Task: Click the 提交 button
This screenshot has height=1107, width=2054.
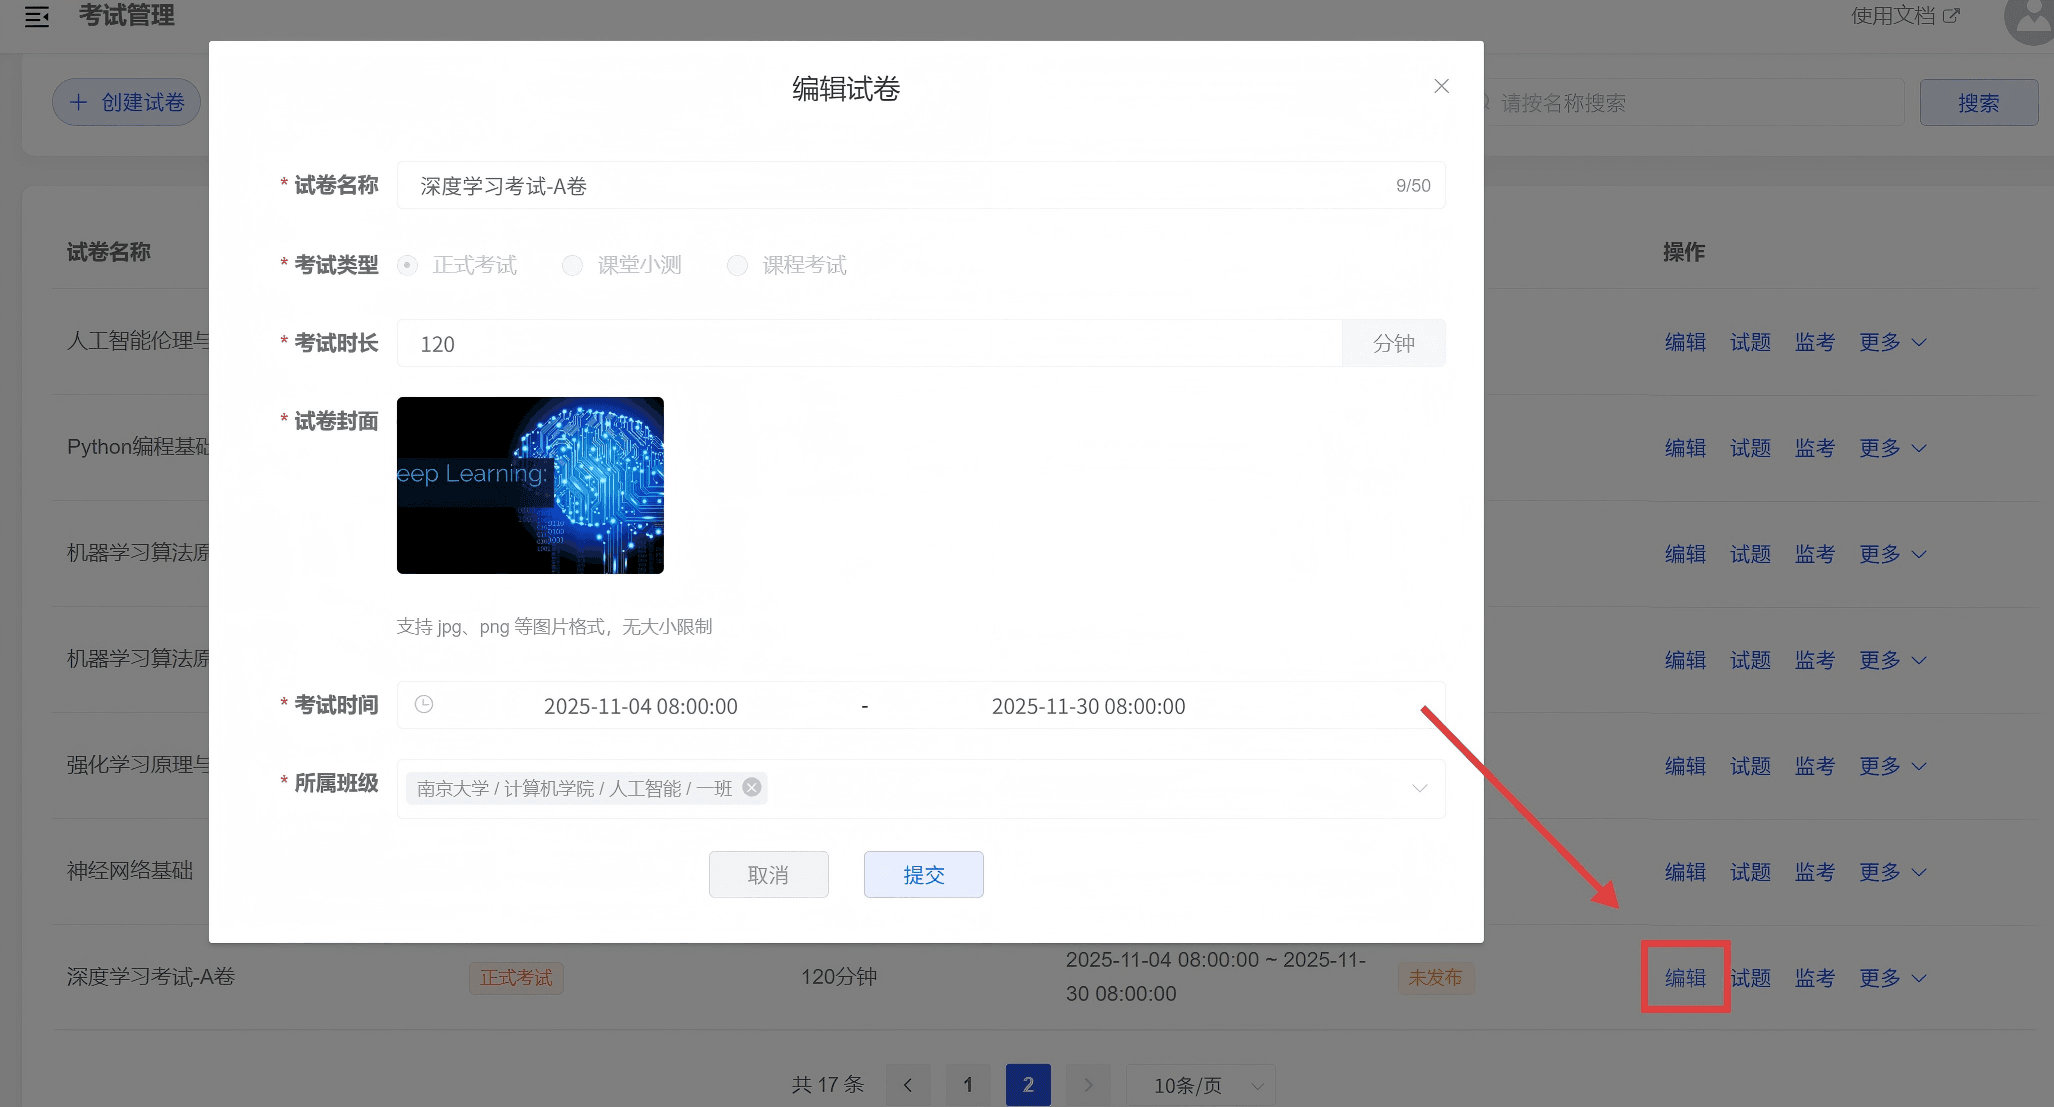Action: [923, 875]
